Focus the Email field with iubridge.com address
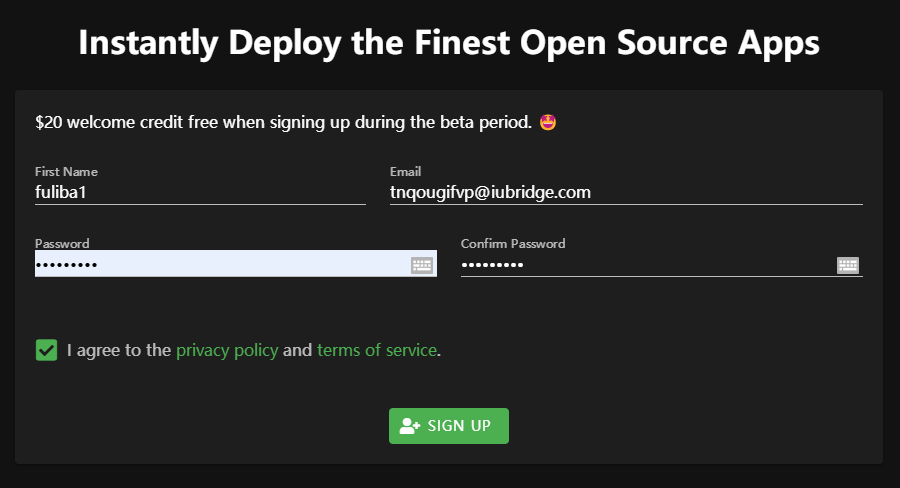This screenshot has height=488, width=900. pyautogui.click(x=626, y=192)
